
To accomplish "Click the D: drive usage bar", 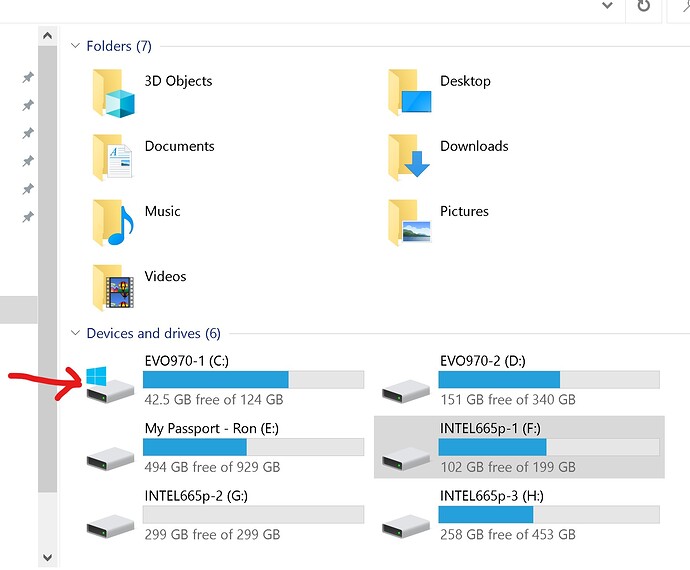I will (x=549, y=379).
